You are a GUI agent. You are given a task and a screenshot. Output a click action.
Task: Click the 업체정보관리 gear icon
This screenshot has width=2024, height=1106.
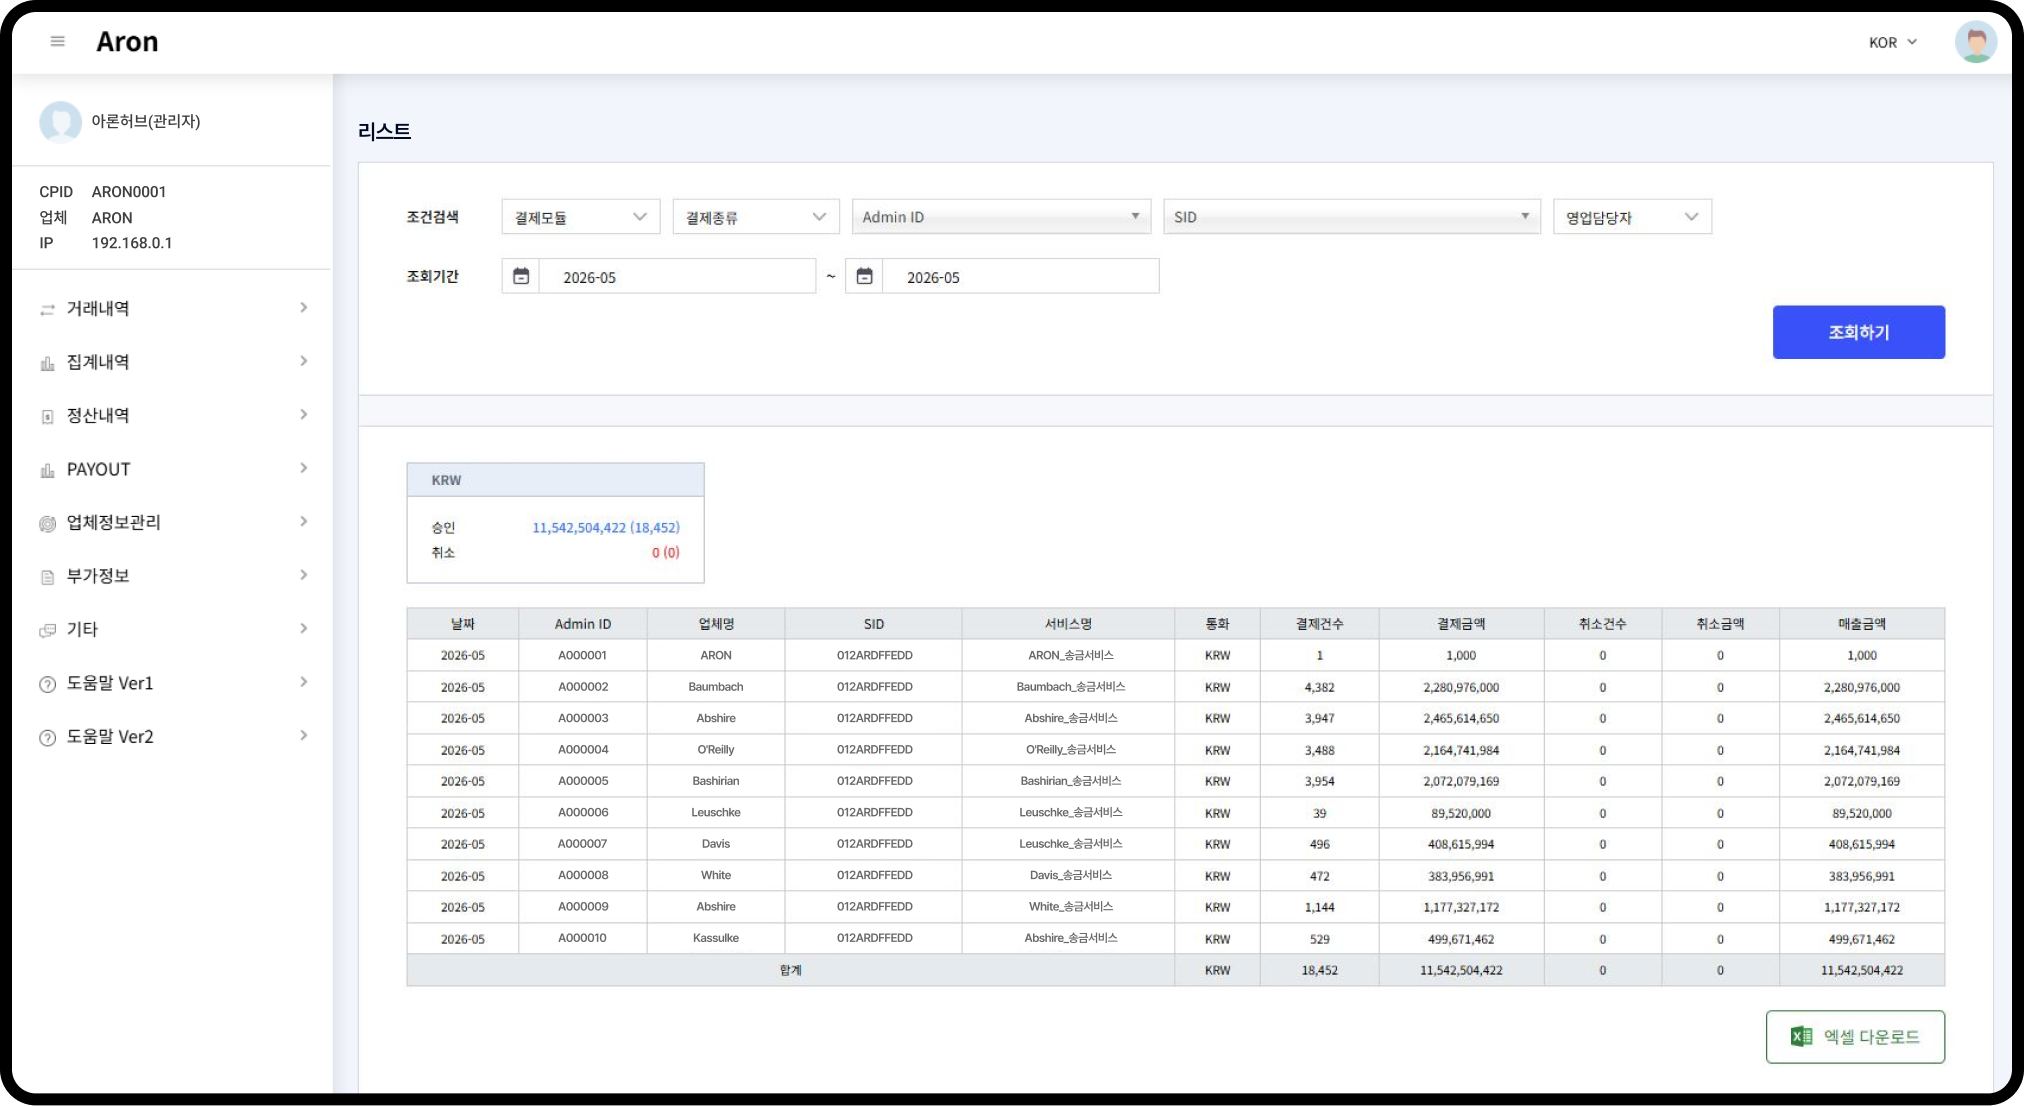pyautogui.click(x=47, y=524)
